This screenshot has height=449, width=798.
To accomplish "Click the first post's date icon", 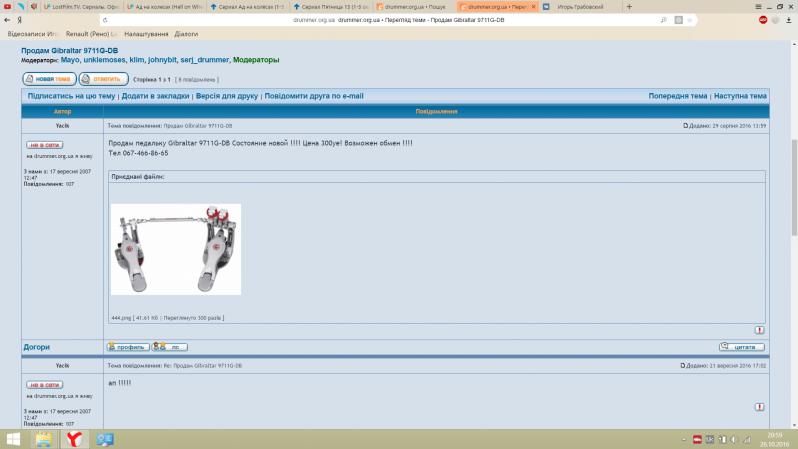I will [686, 125].
